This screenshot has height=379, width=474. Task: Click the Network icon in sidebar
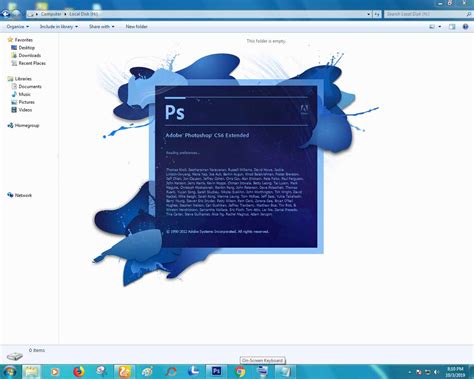[x=10, y=195]
